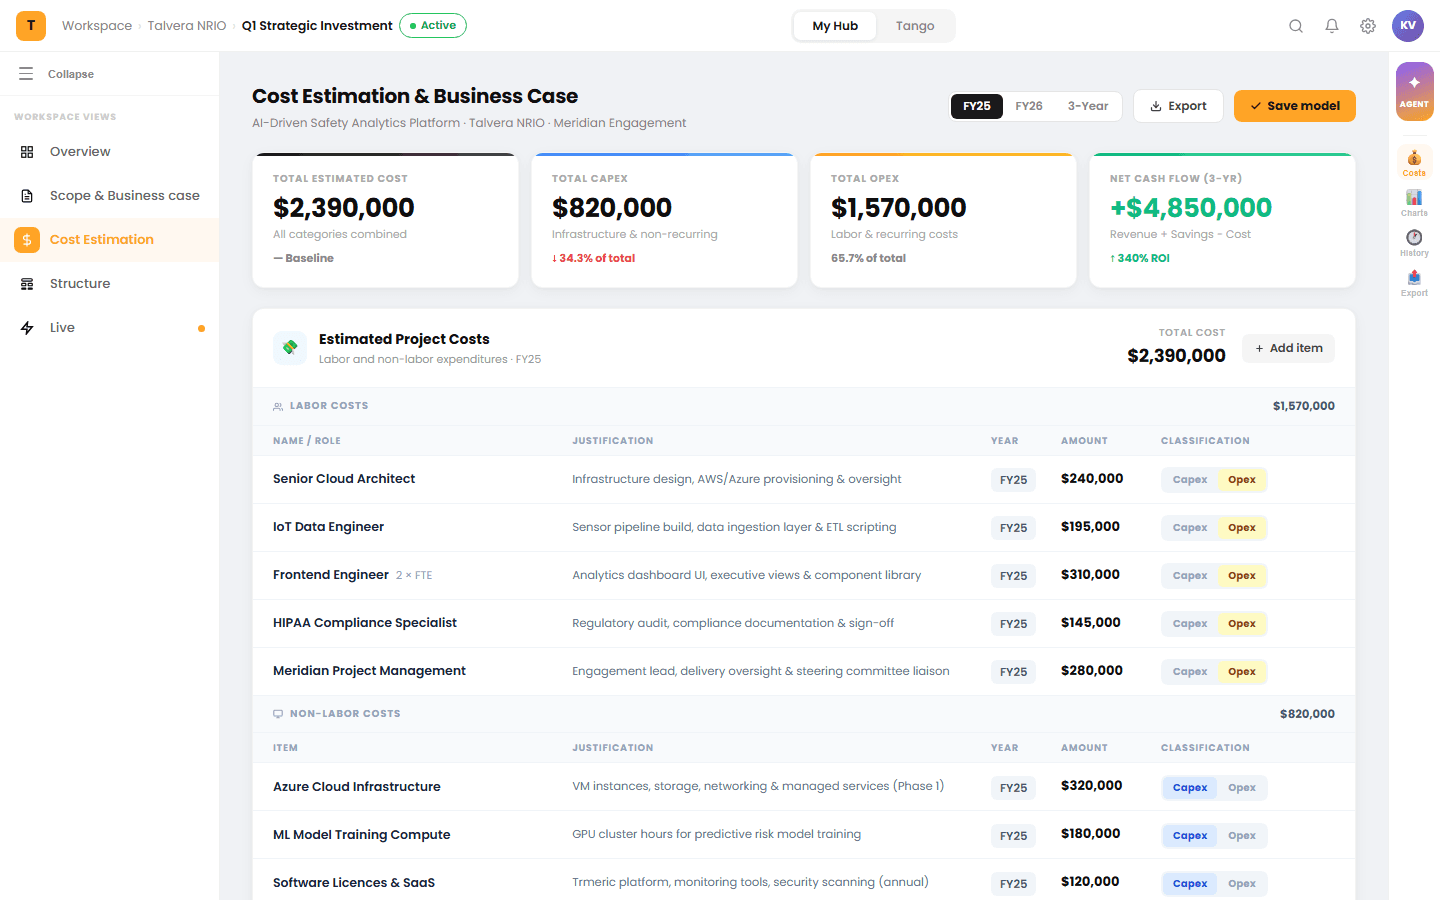
Task: Switch to the Tango tab
Action: coord(915,26)
